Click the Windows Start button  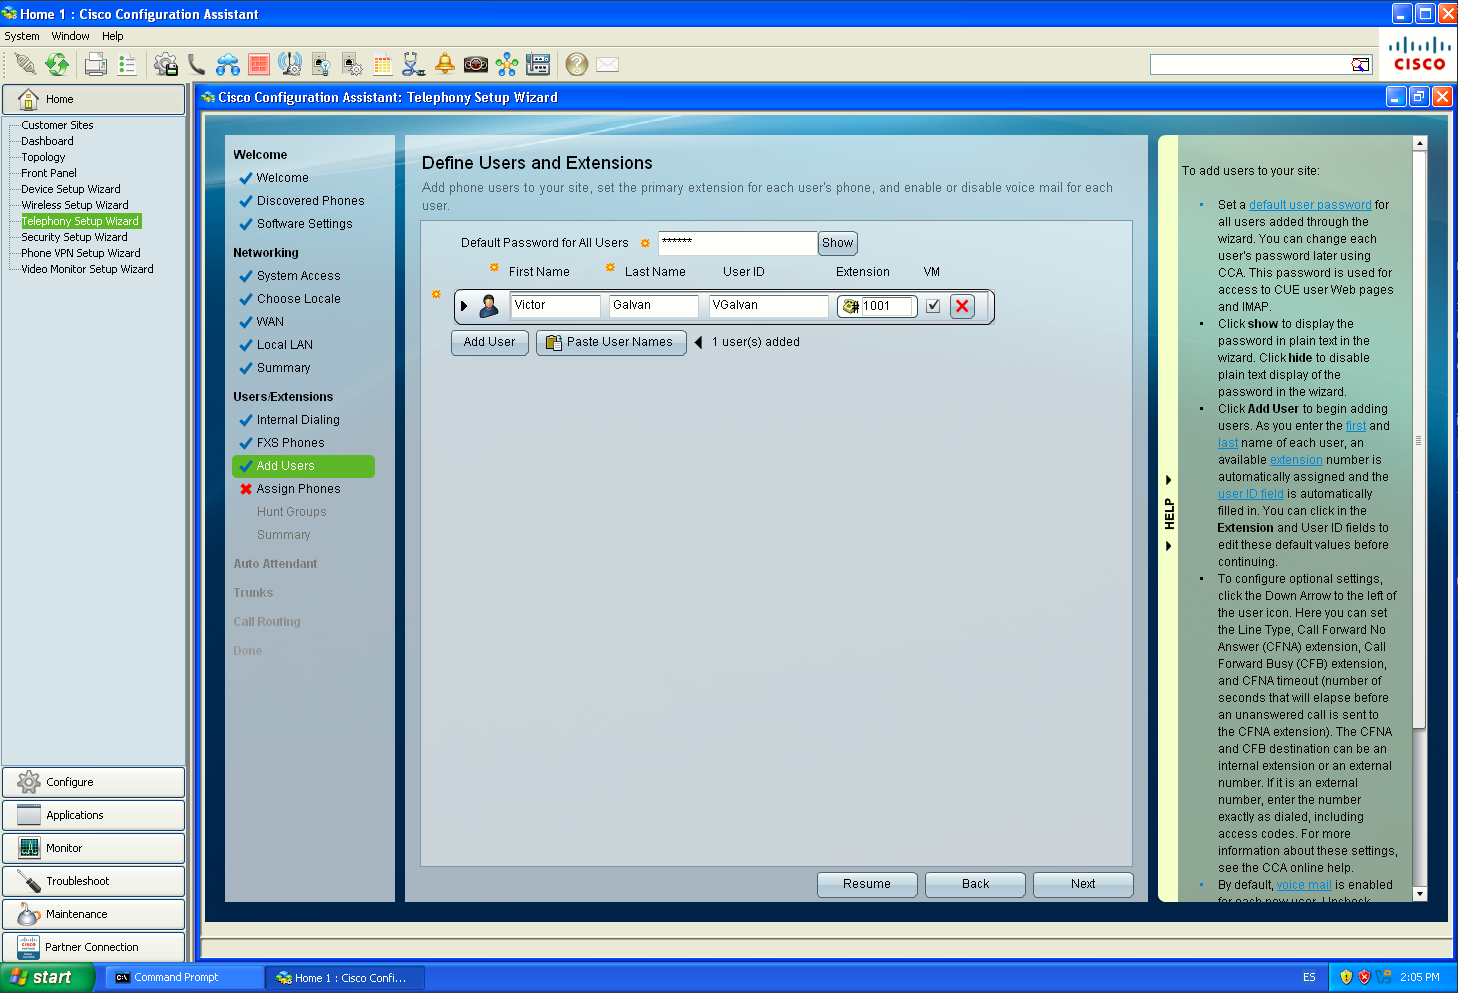click(47, 978)
